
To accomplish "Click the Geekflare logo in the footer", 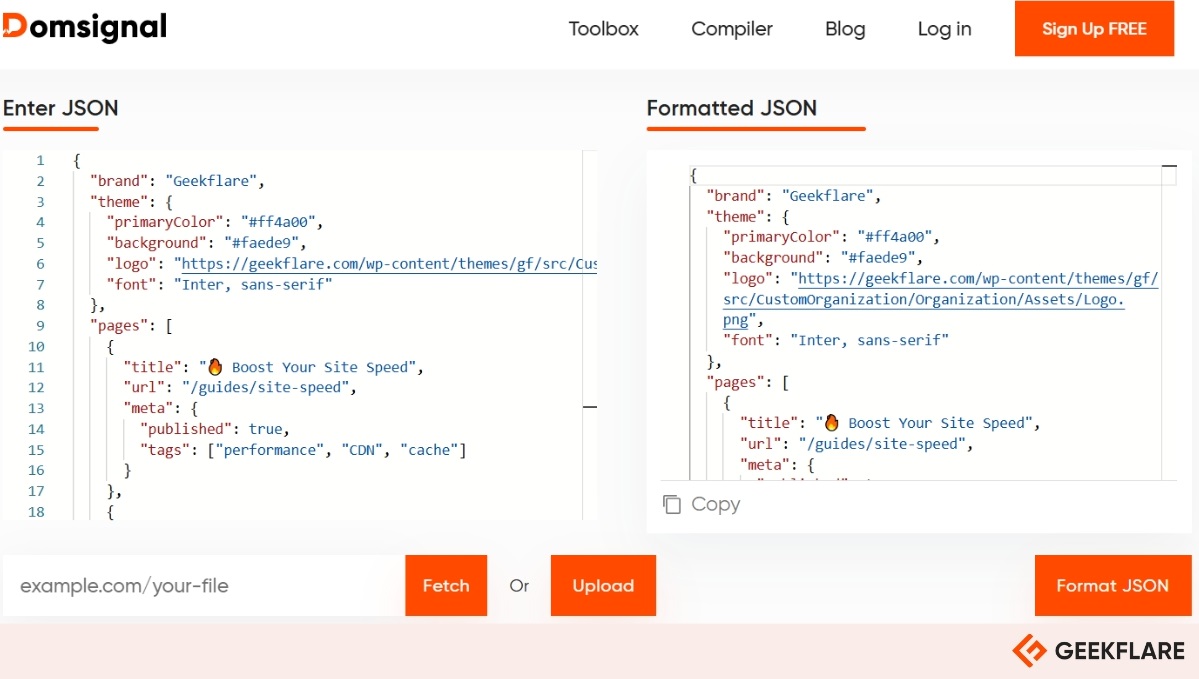I will pyautogui.click(x=1099, y=651).
